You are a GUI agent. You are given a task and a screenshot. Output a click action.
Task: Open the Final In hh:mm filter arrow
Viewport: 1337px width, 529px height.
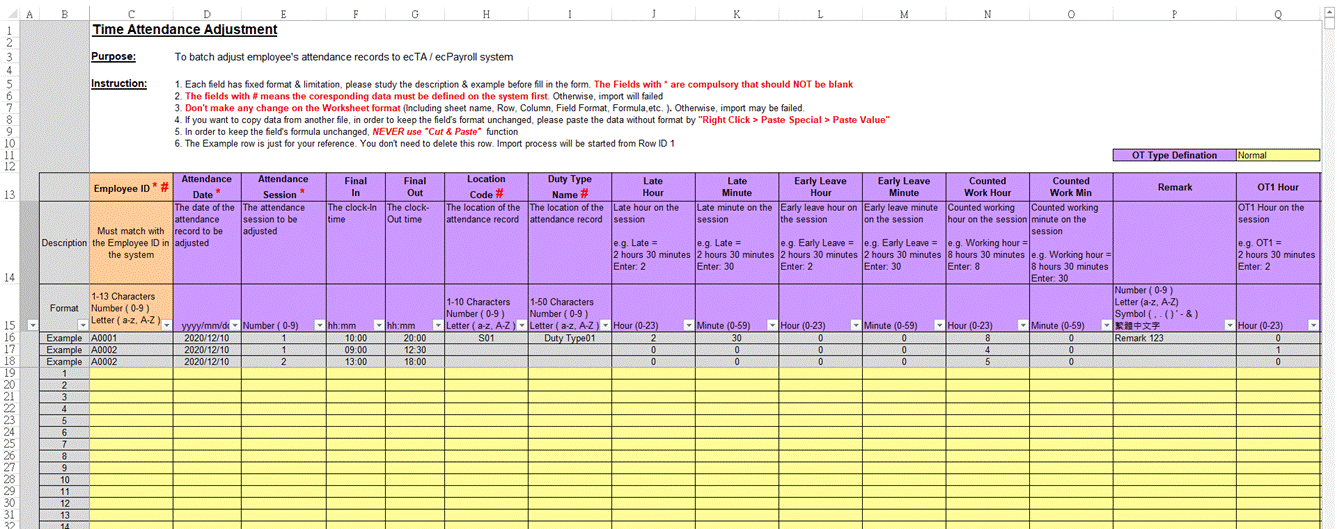coord(378,326)
